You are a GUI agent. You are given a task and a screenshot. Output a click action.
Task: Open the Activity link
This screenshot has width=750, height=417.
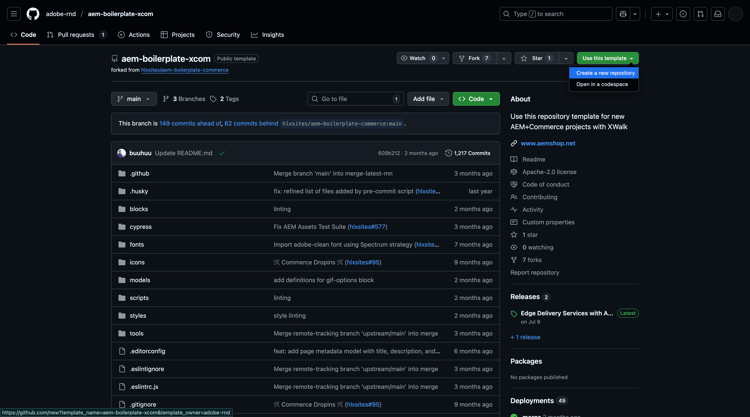coord(532,209)
